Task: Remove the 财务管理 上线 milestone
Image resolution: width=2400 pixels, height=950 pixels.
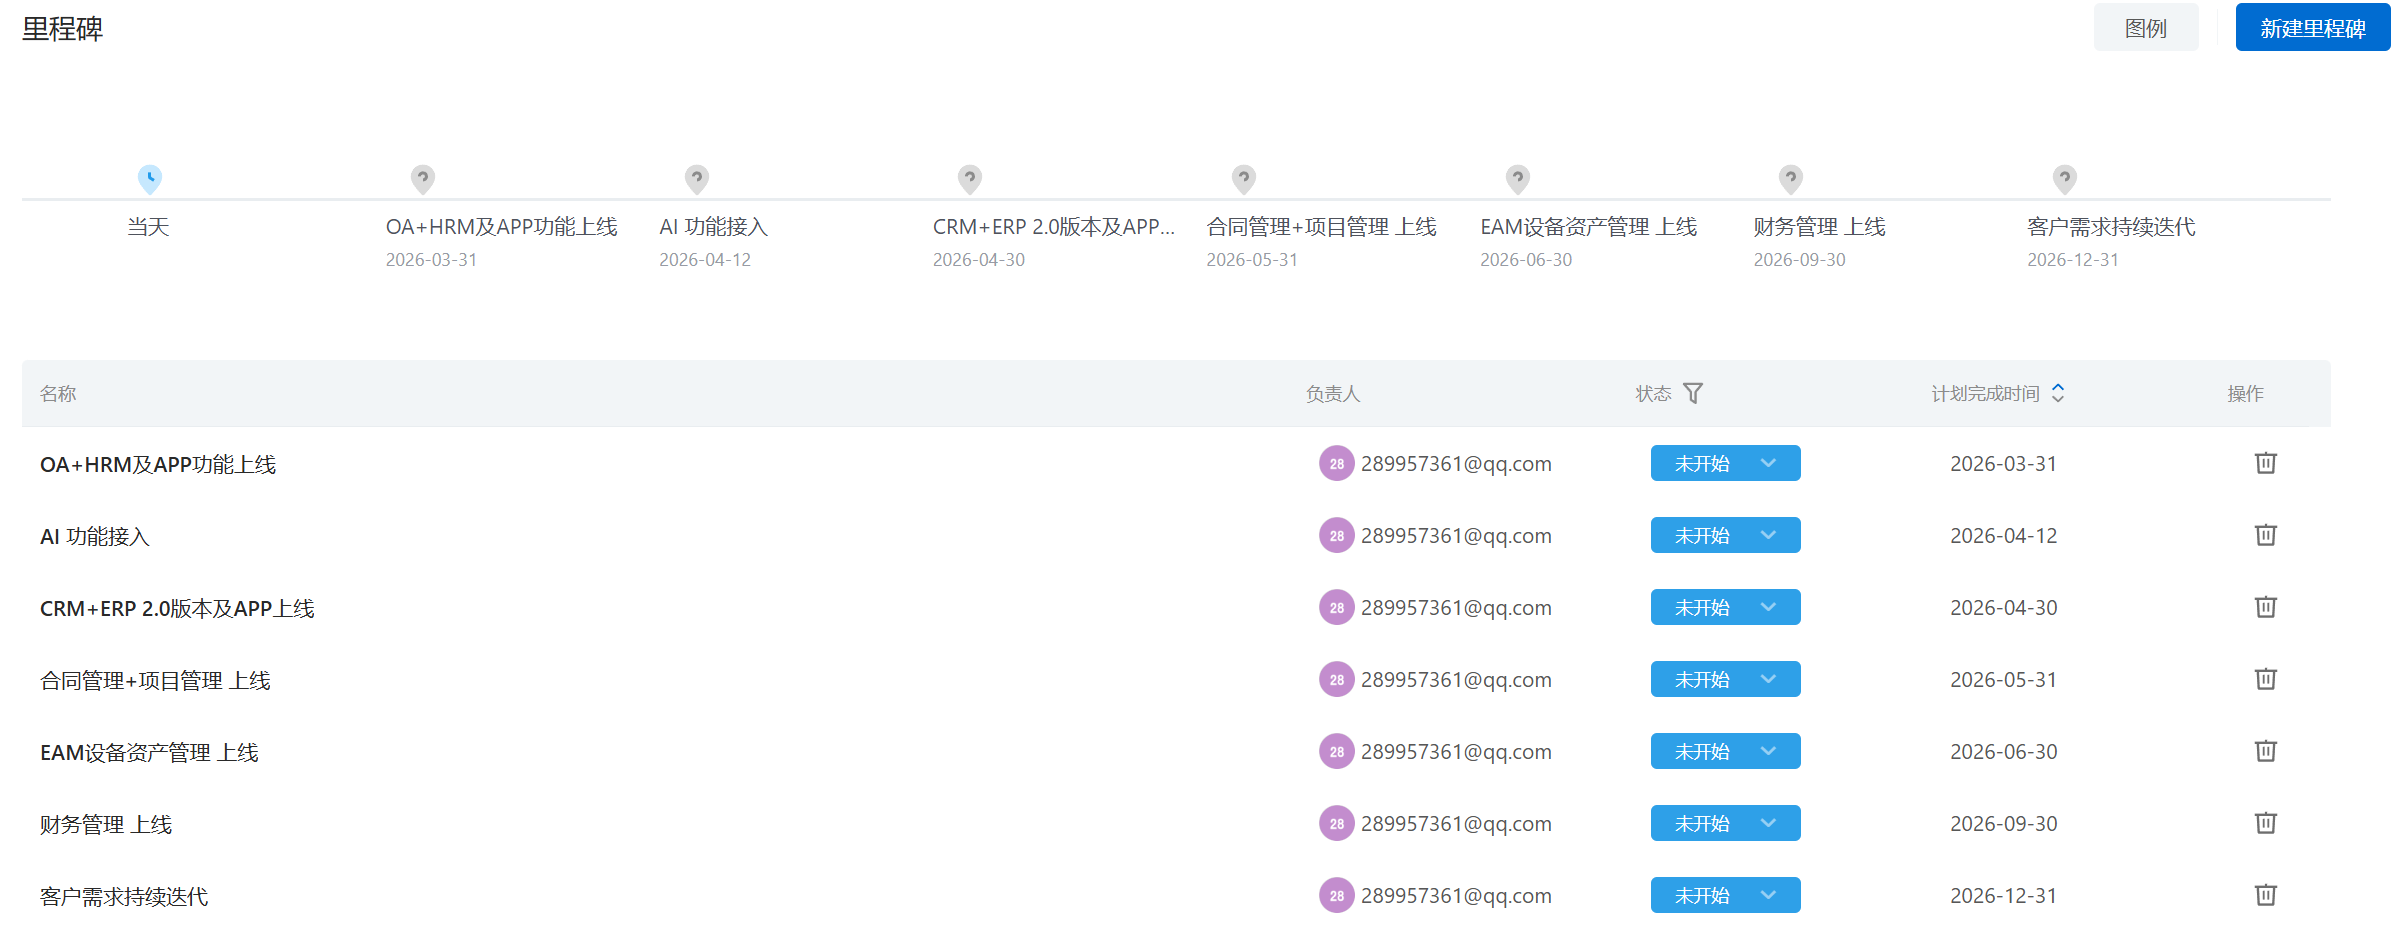Action: [2265, 823]
